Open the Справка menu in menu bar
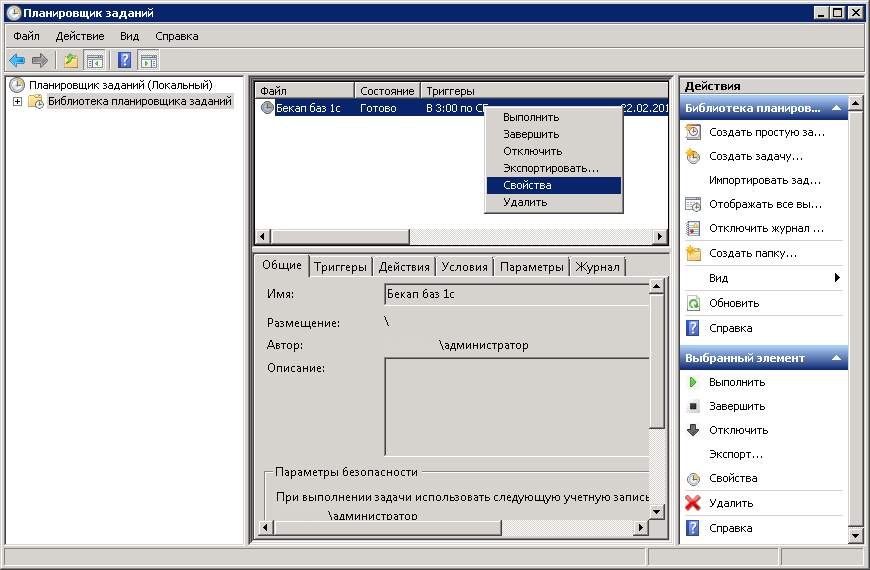This screenshot has width=870, height=570. [x=176, y=36]
